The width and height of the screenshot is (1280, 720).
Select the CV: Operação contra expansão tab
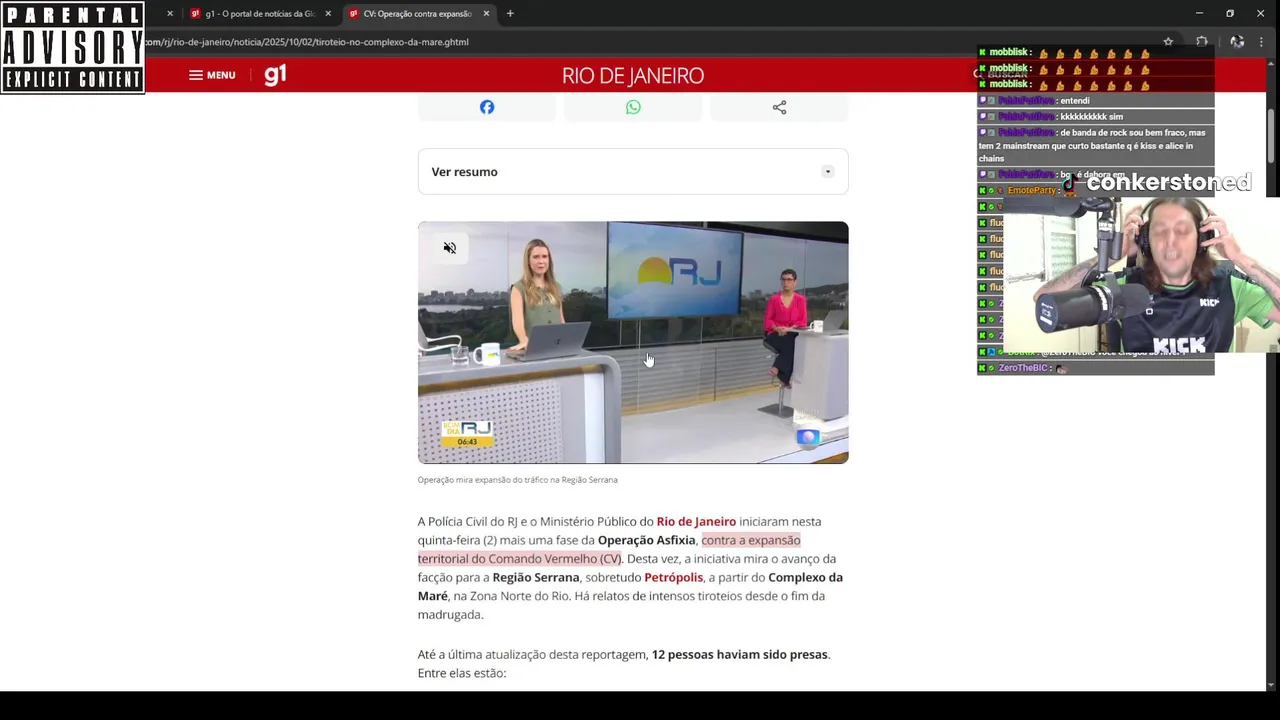tap(417, 14)
